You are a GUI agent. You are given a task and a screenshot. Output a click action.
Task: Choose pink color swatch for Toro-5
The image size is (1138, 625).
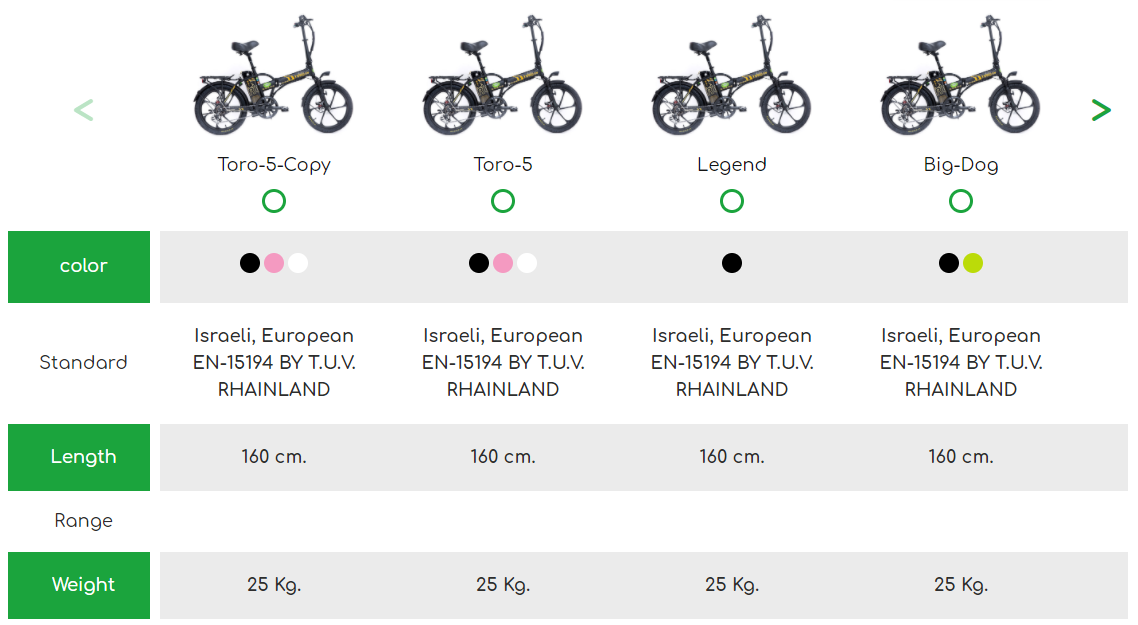coord(503,263)
